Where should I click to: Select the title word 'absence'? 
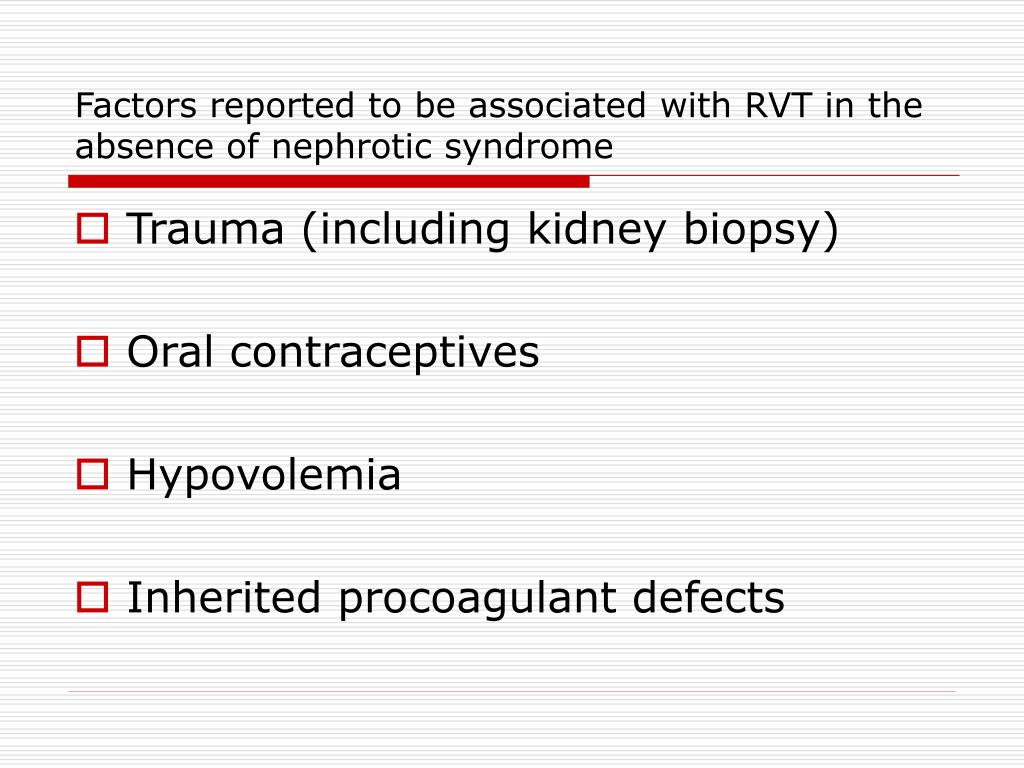(x=144, y=146)
